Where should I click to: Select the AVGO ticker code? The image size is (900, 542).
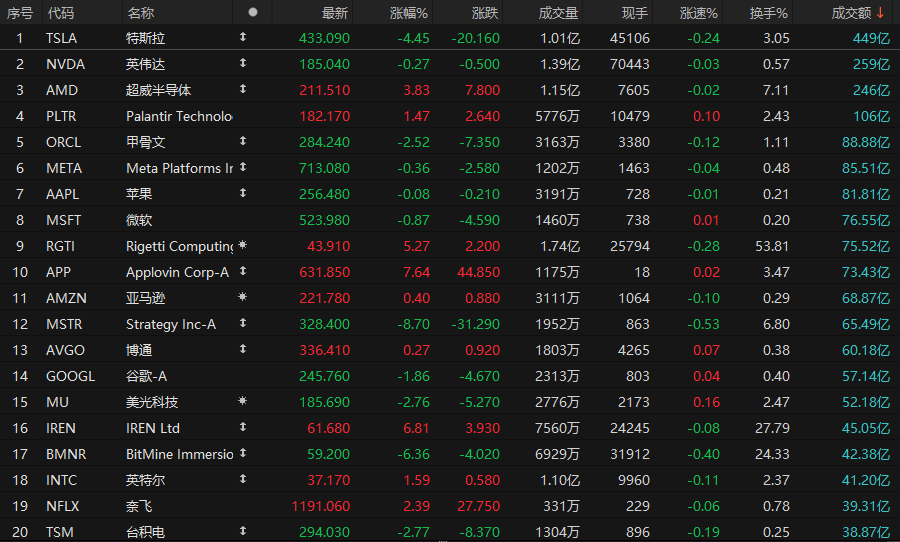click(x=65, y=350)
